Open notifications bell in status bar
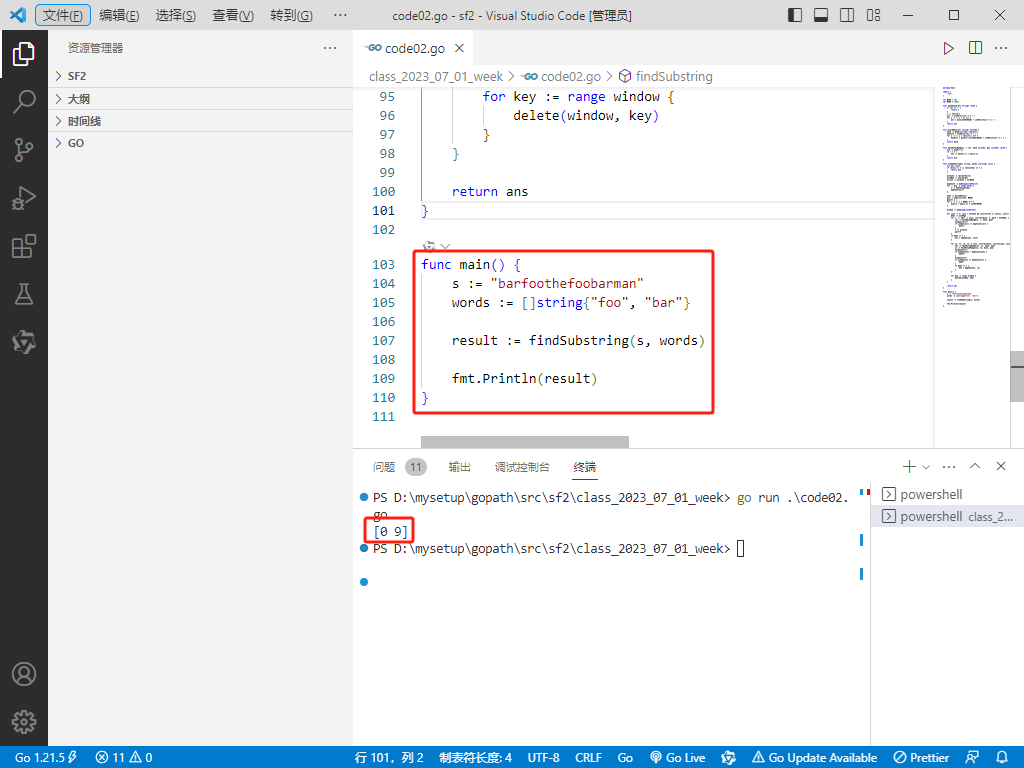The image size is (1024, 768). [x=1002, y=758]
